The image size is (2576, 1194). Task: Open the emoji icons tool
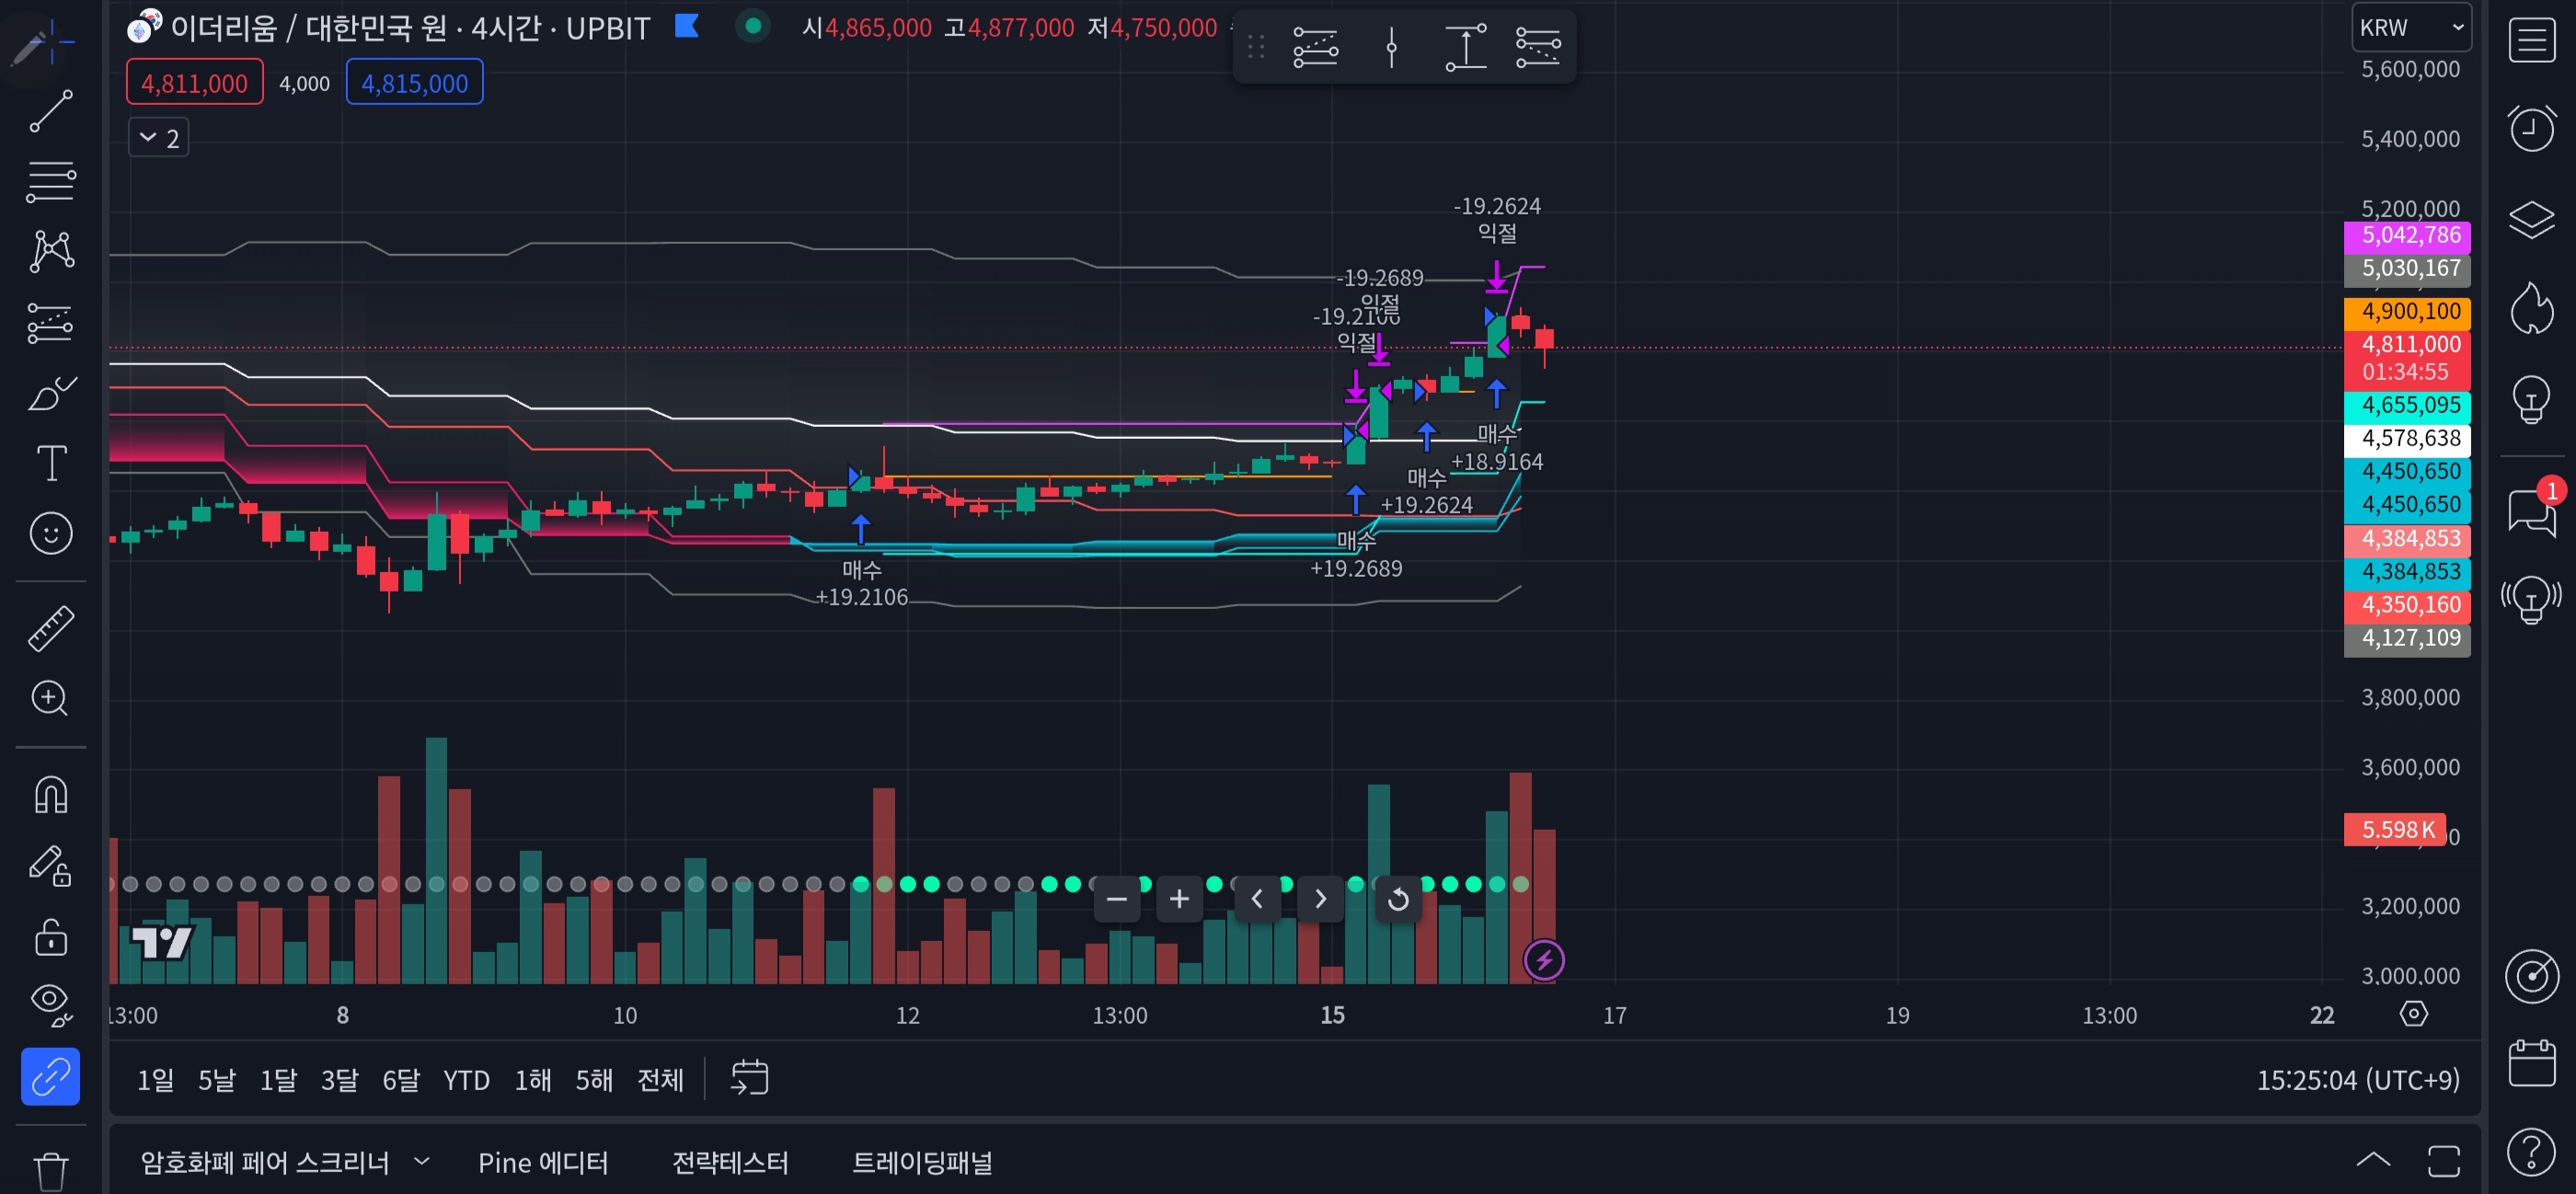click(x=50, y=533)
